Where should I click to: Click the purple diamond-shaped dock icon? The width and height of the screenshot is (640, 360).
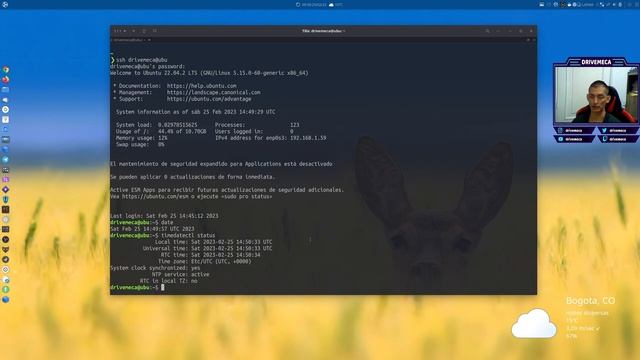pyautogui.click(x=5, y=189)
